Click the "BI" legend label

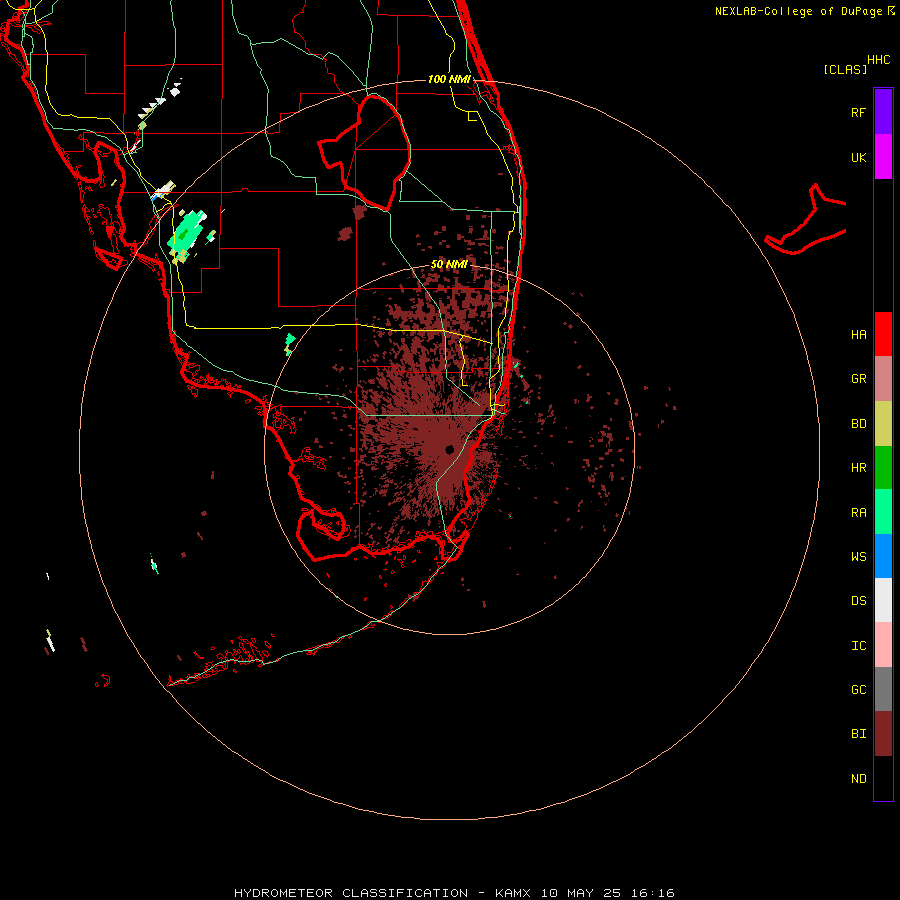858,733
